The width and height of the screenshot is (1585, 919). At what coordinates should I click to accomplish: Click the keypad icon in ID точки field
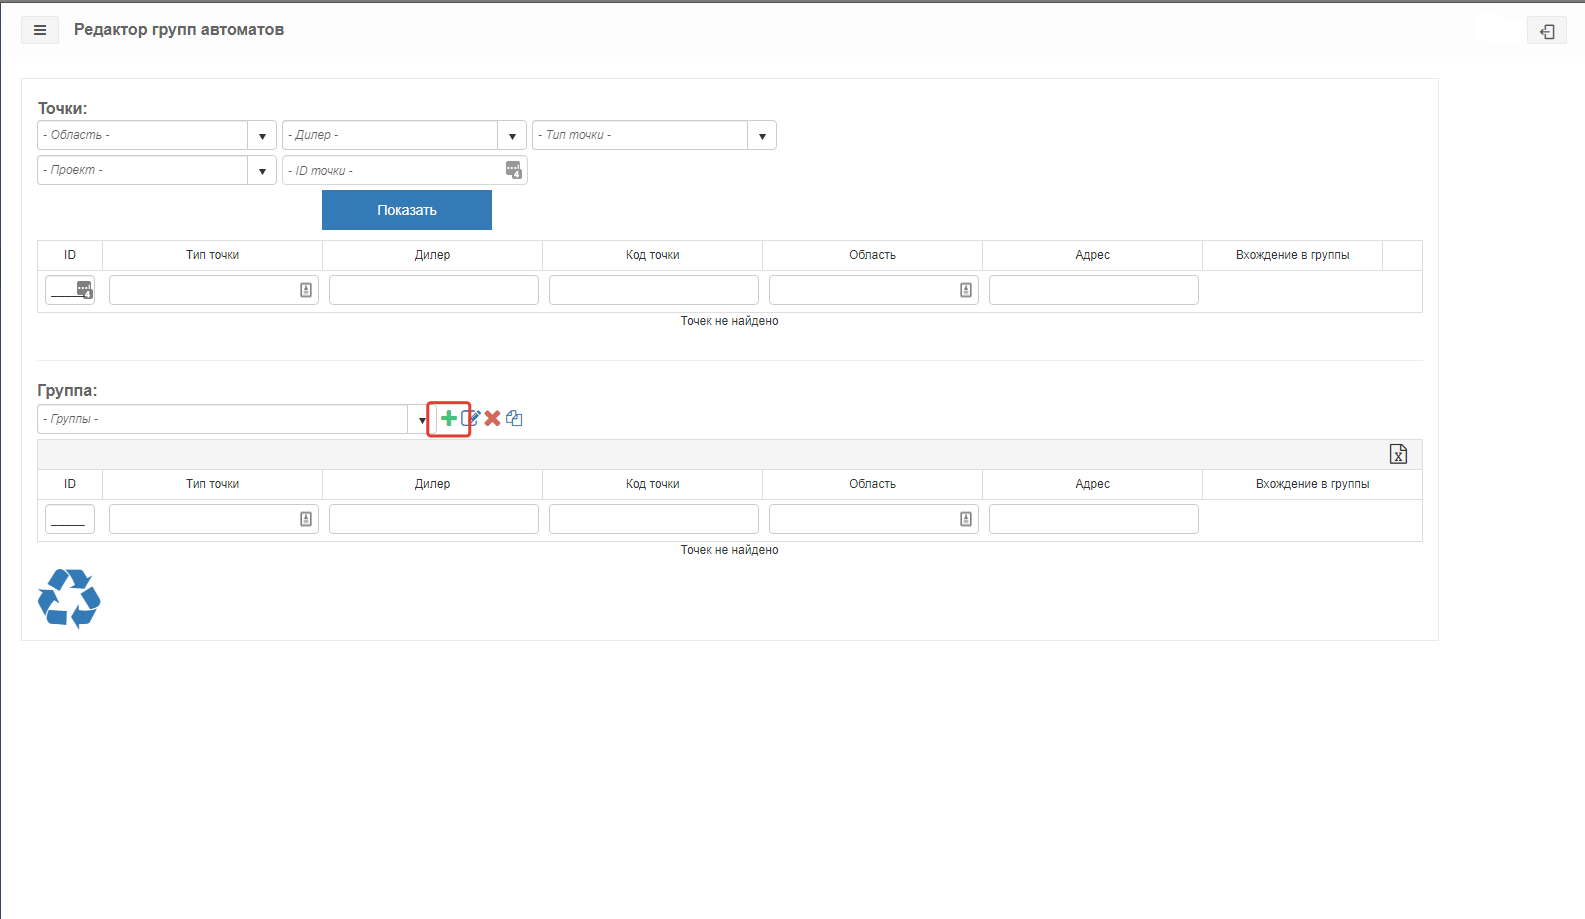(513, 170)
